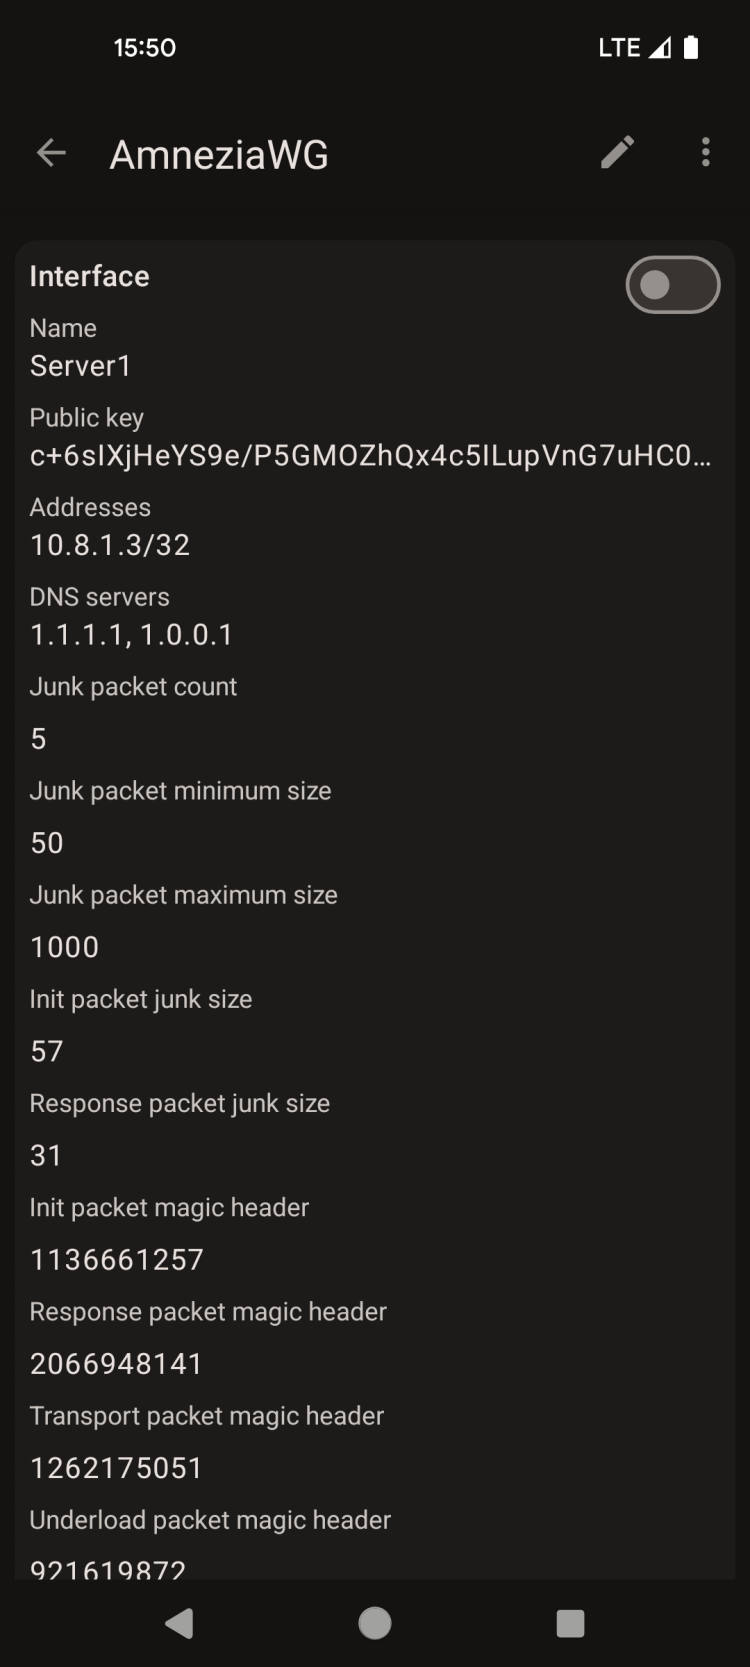The width and height of the screenshot is (750, 1667).
Task: Tap the back arrow icon
Action: [51, 153]
